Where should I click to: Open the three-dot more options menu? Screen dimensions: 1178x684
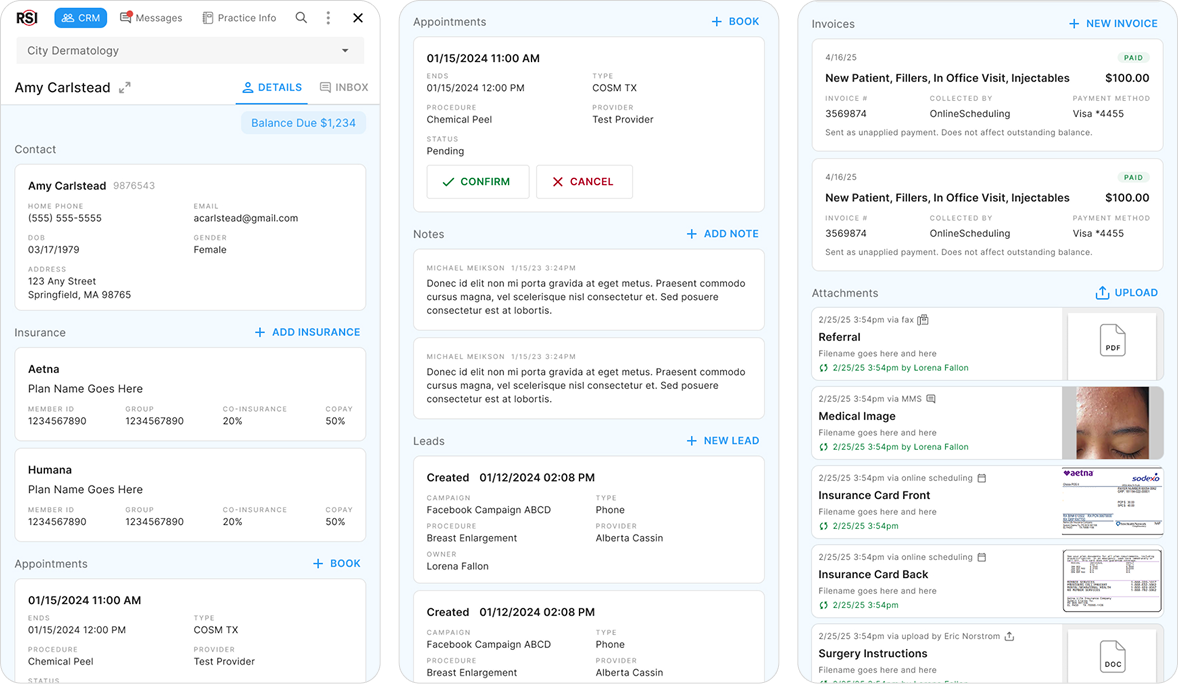[328, 18]
